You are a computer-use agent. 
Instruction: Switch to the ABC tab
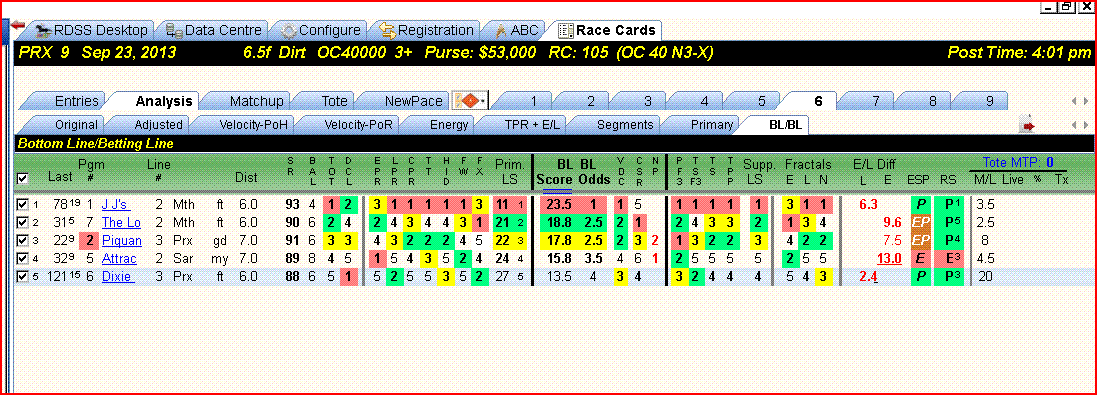click(517, 30)
